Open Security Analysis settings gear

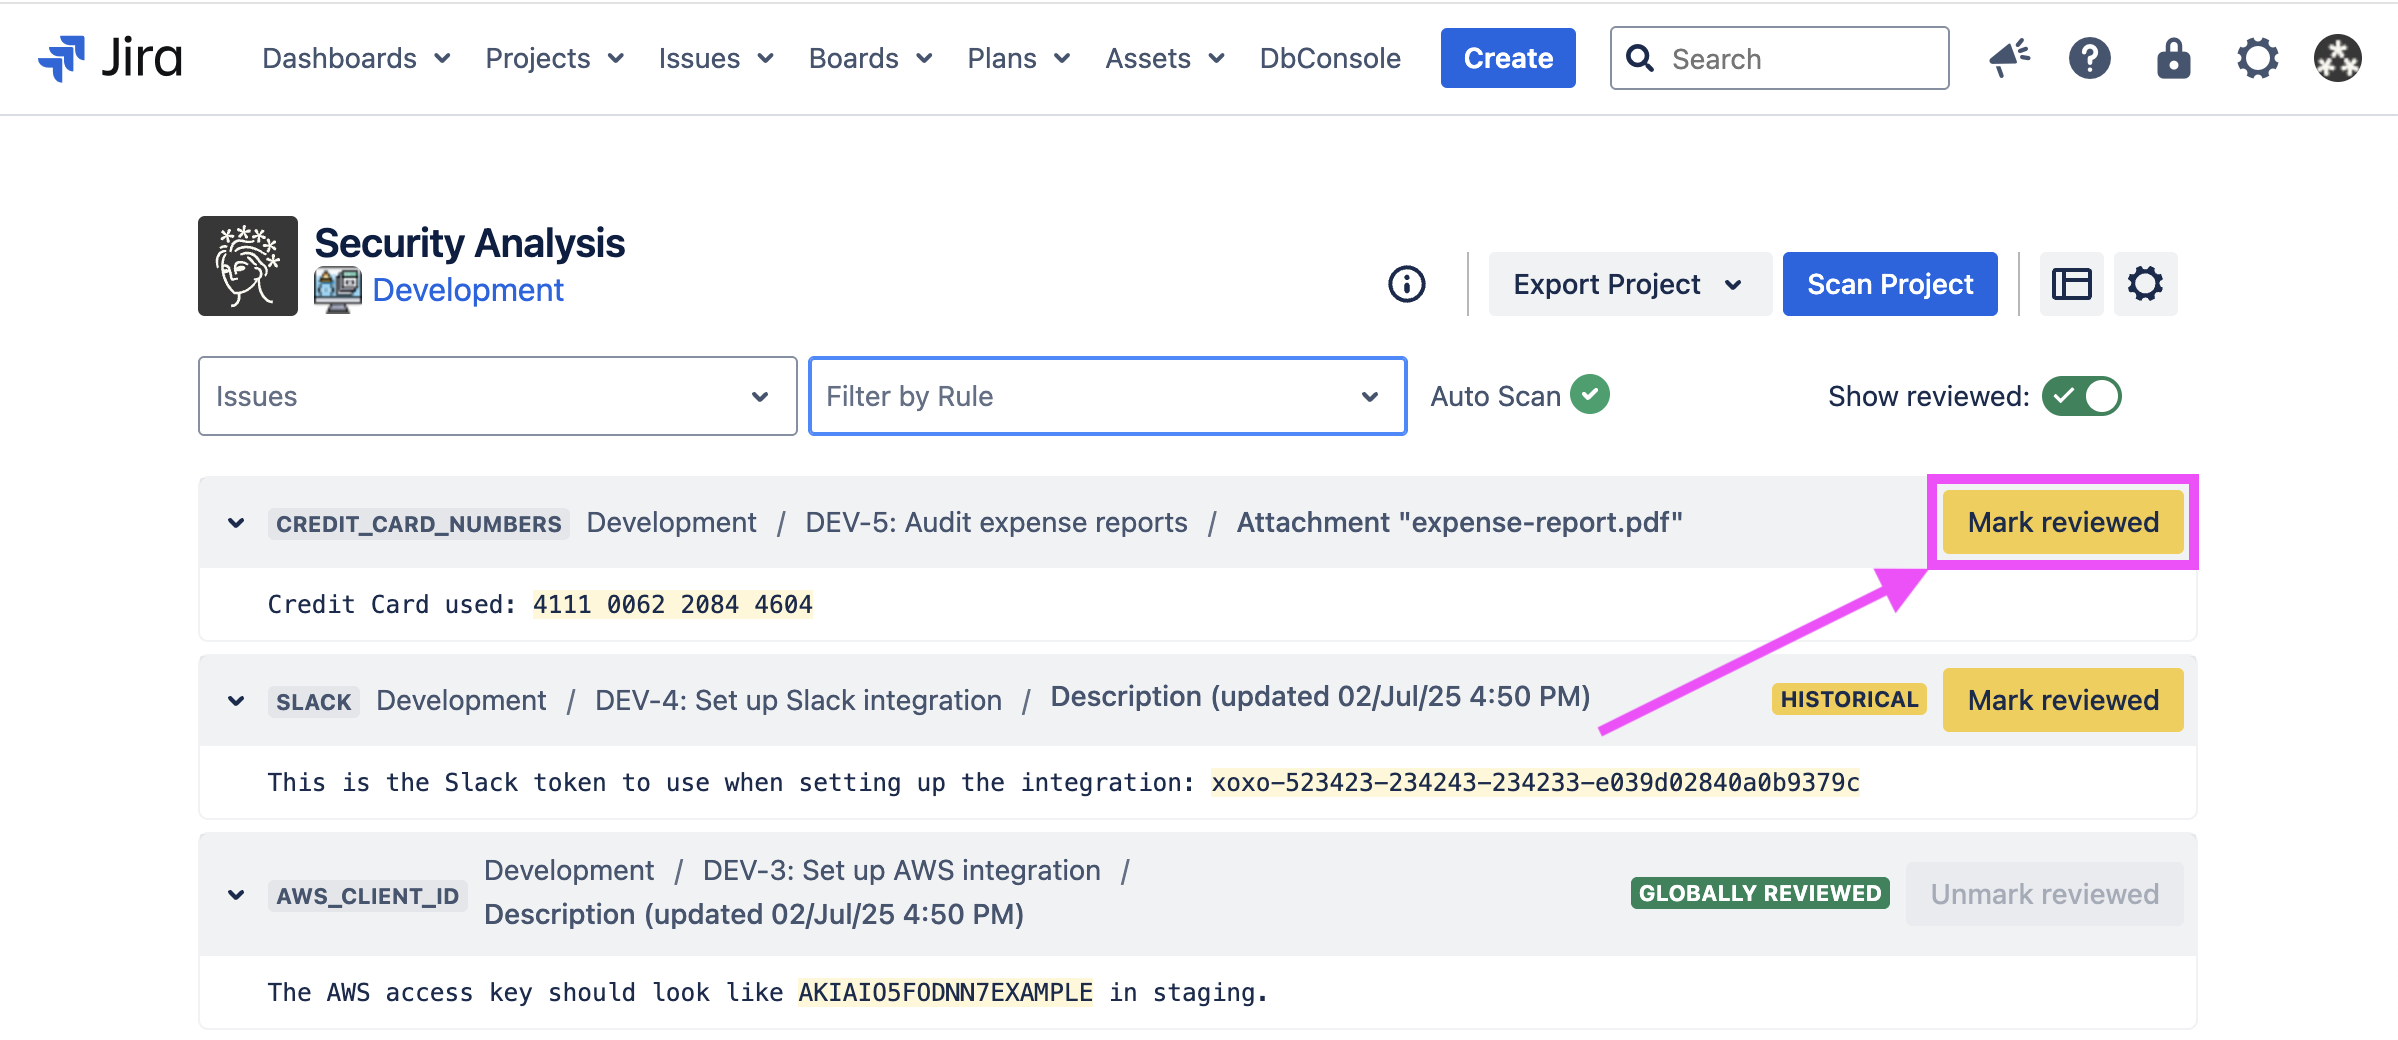(x=2145, y=284)
